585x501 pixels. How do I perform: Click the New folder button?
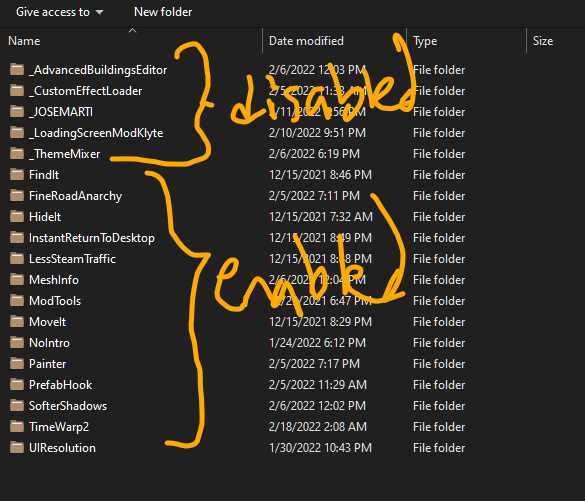point(163,12)
